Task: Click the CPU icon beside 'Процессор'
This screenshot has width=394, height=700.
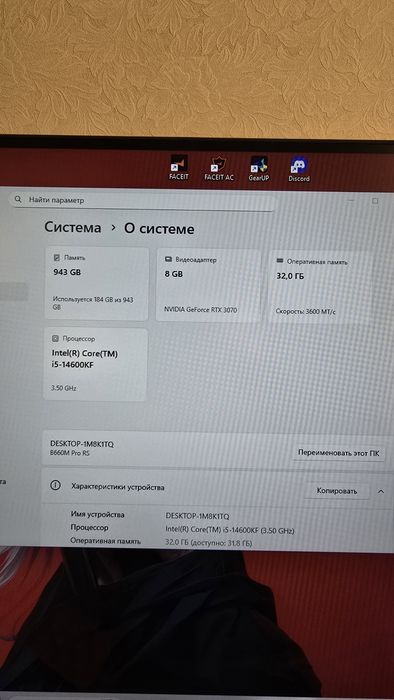Action: click(55, 338)
